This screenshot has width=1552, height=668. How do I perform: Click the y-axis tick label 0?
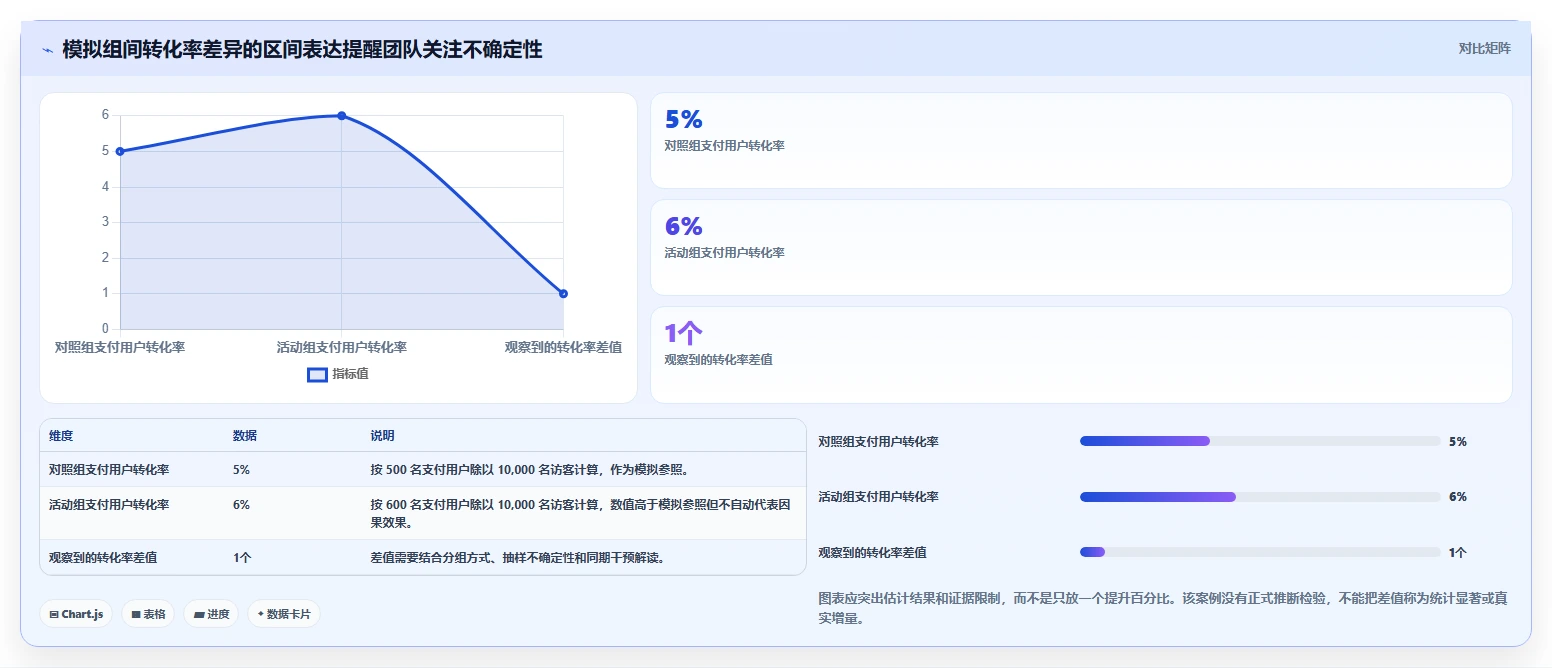tap(105, 328)
